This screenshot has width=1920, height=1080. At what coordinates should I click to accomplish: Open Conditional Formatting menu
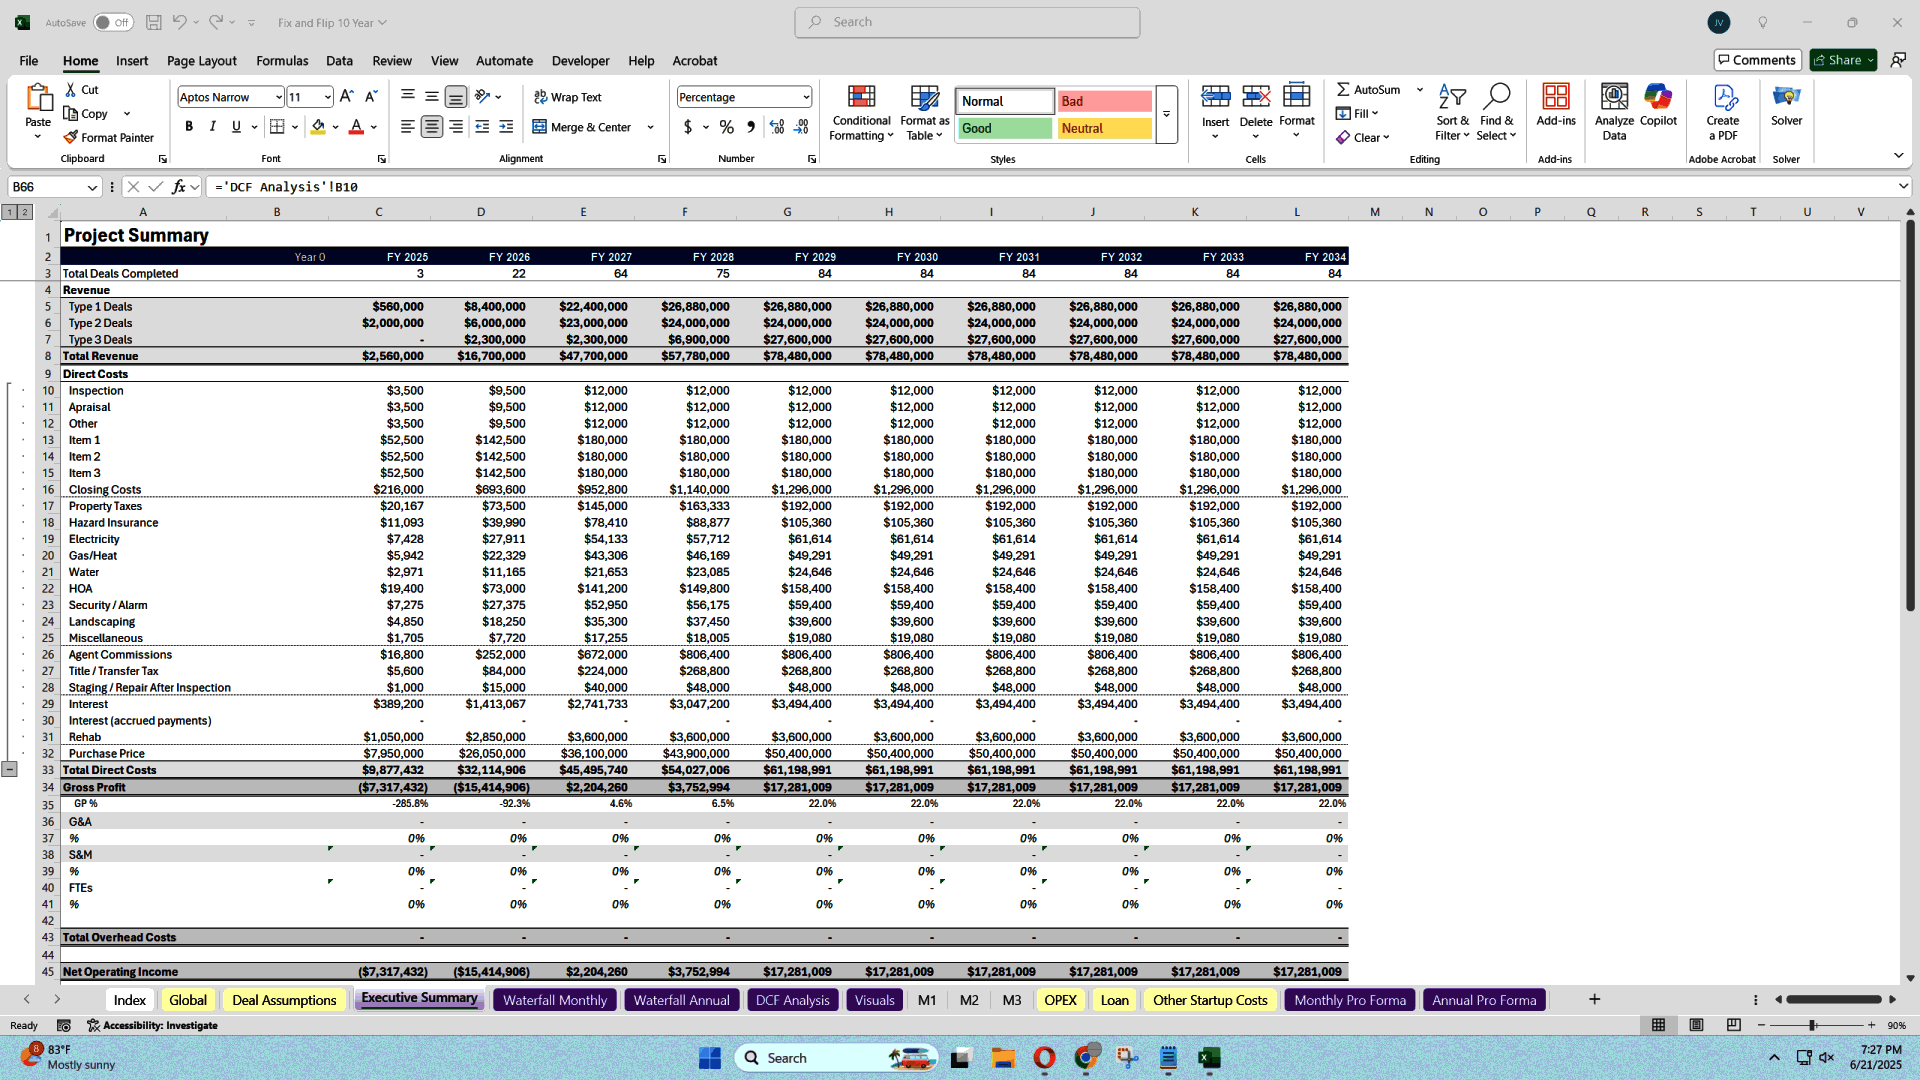[861, 112]
